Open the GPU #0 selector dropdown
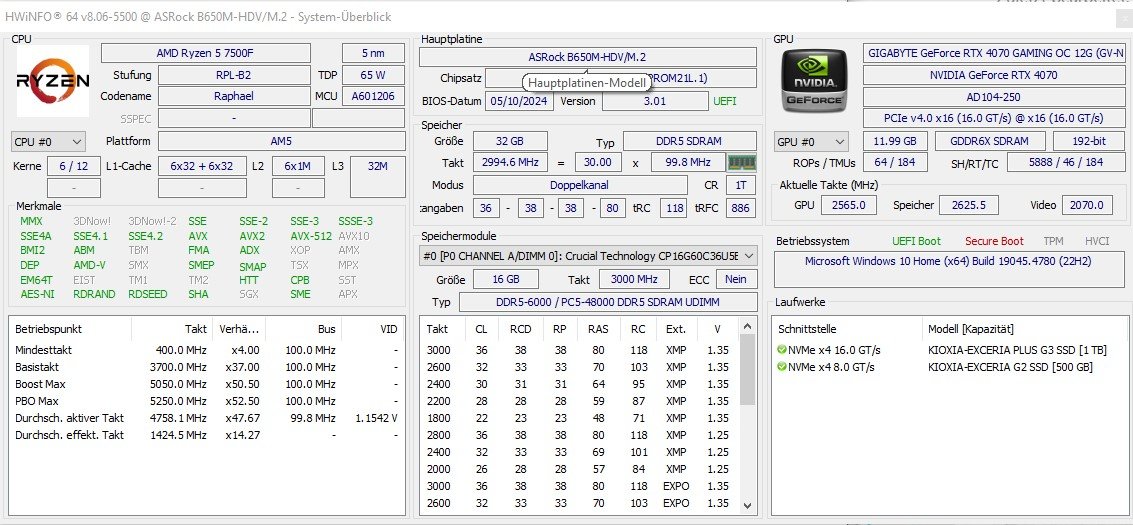This screenshot has height=525, width=1133. pyautogui.click(x=811, y=142)
